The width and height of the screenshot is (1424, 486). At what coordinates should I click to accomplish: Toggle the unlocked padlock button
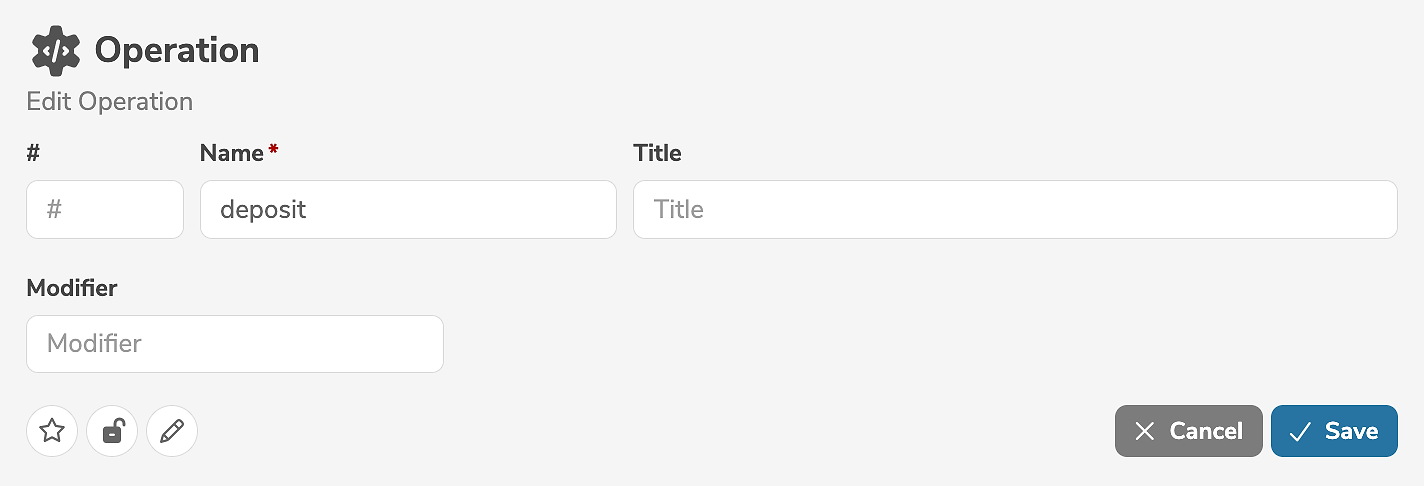[112, 431]
